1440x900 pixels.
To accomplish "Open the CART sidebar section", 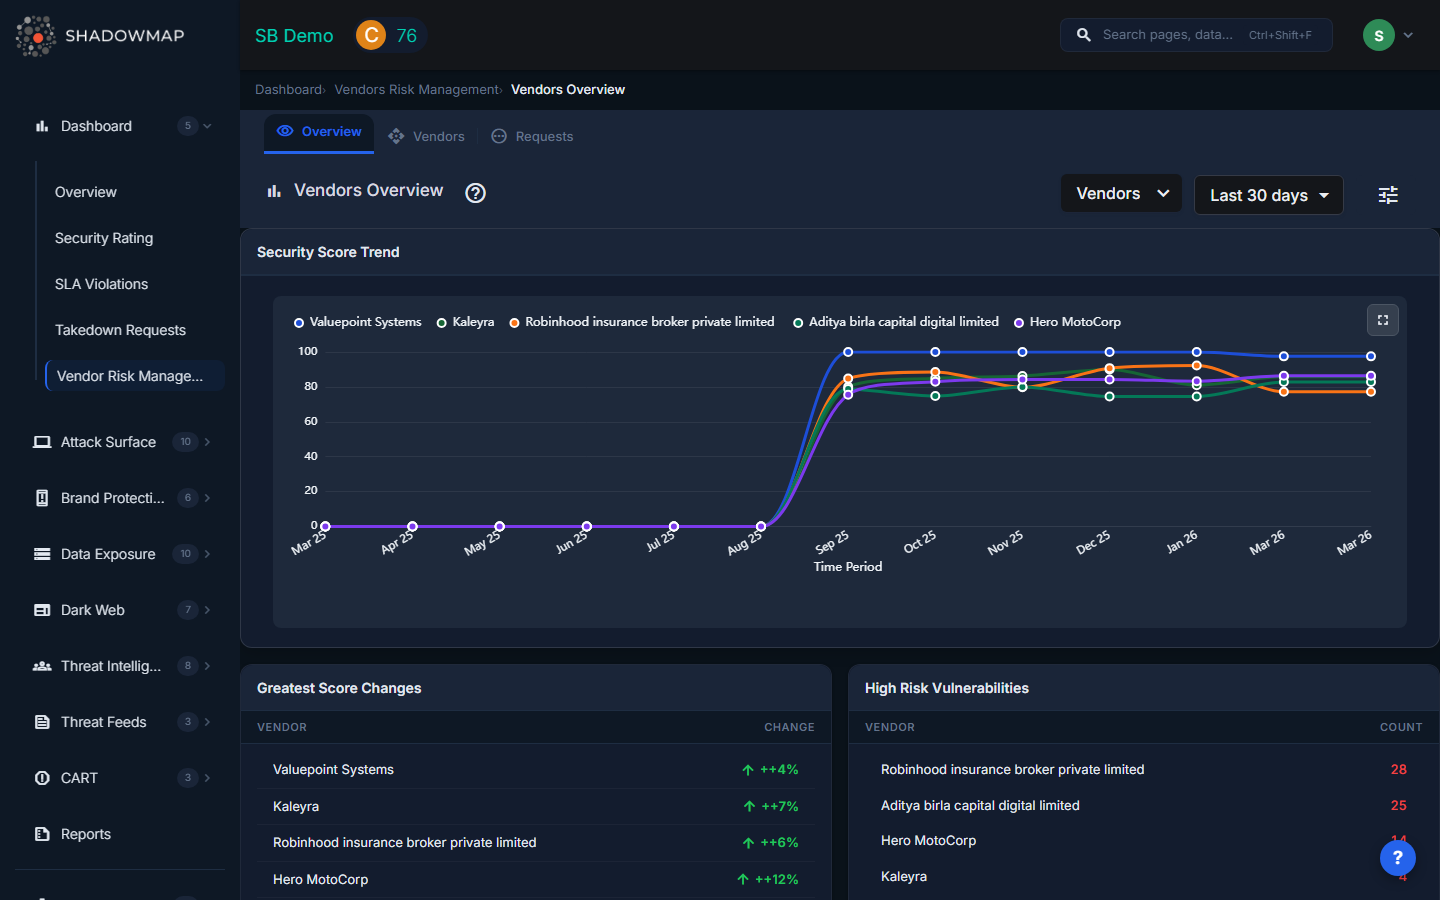I will pyautogui.click(x=79, y=778).
